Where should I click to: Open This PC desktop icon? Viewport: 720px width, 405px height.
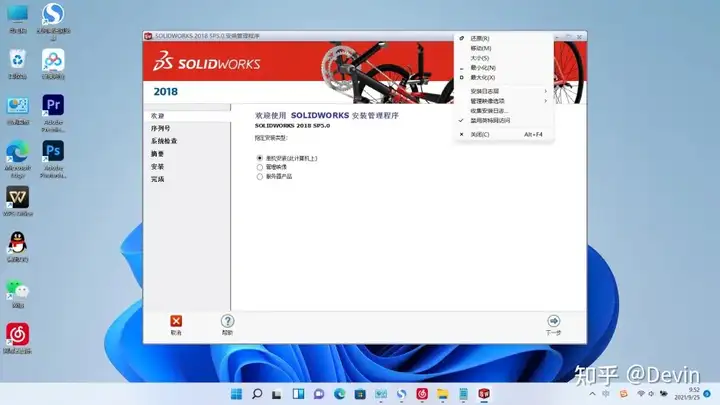coord(17,19)
